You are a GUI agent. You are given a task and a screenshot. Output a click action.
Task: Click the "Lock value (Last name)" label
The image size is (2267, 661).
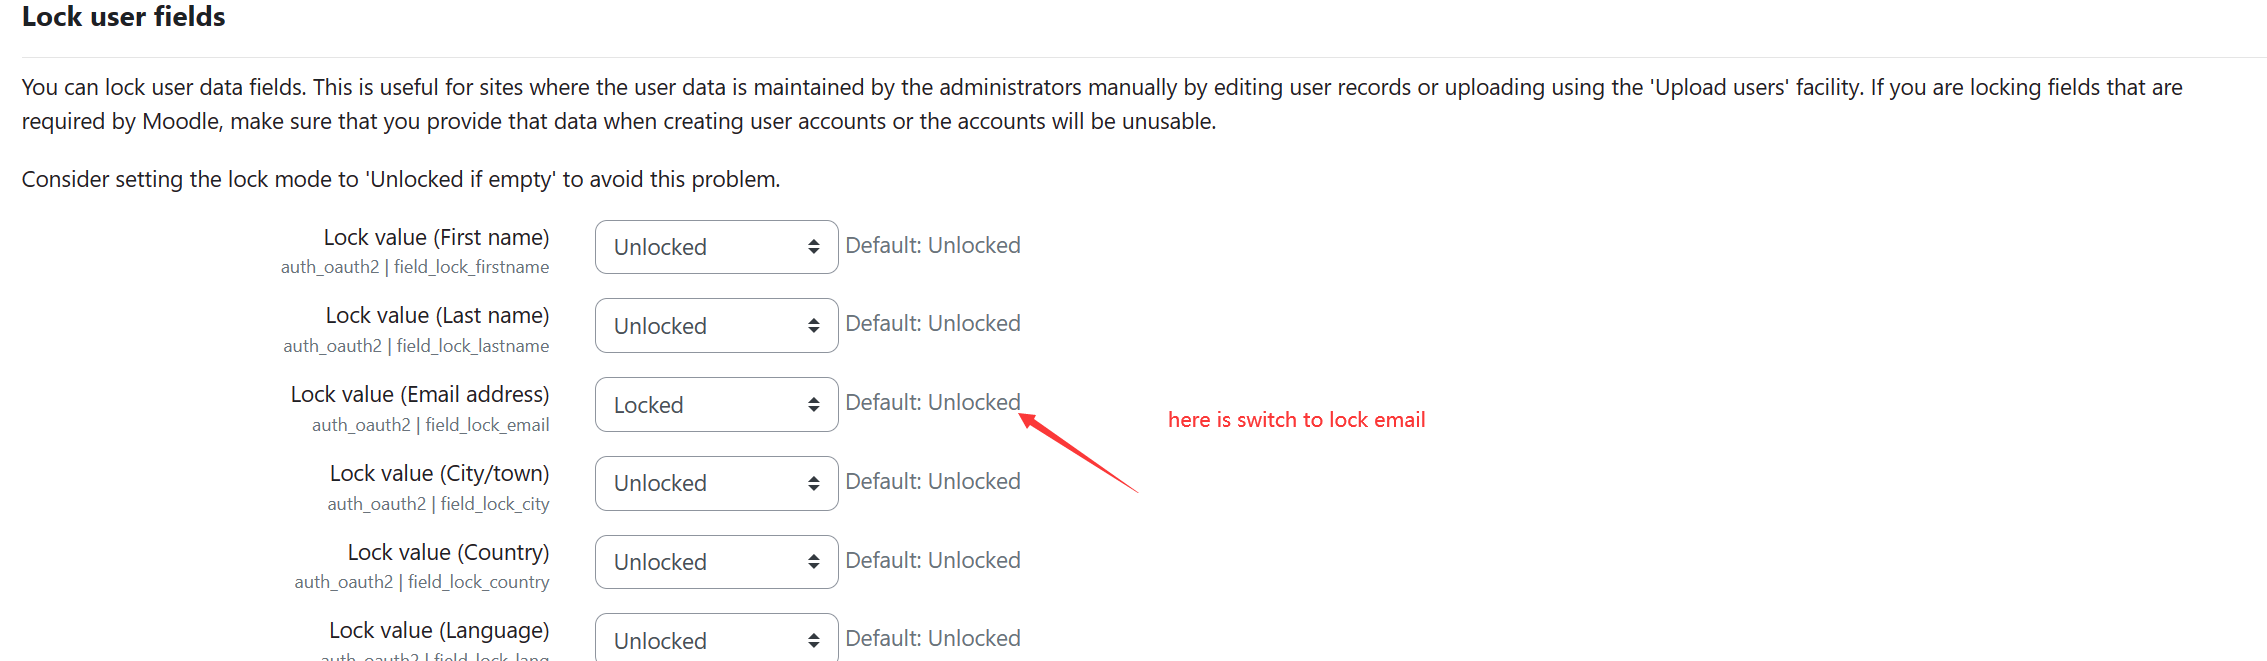point(437,316)
